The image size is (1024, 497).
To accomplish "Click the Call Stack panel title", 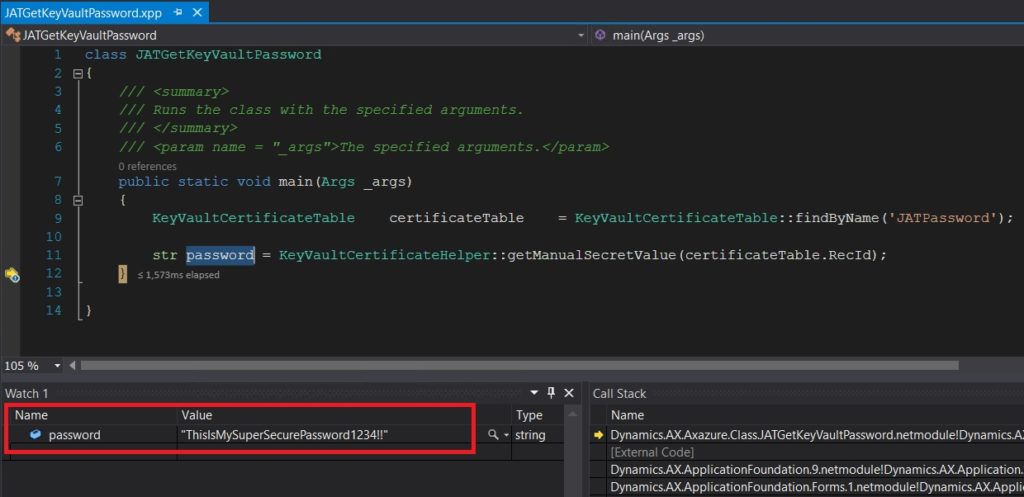I will (619, 394).
